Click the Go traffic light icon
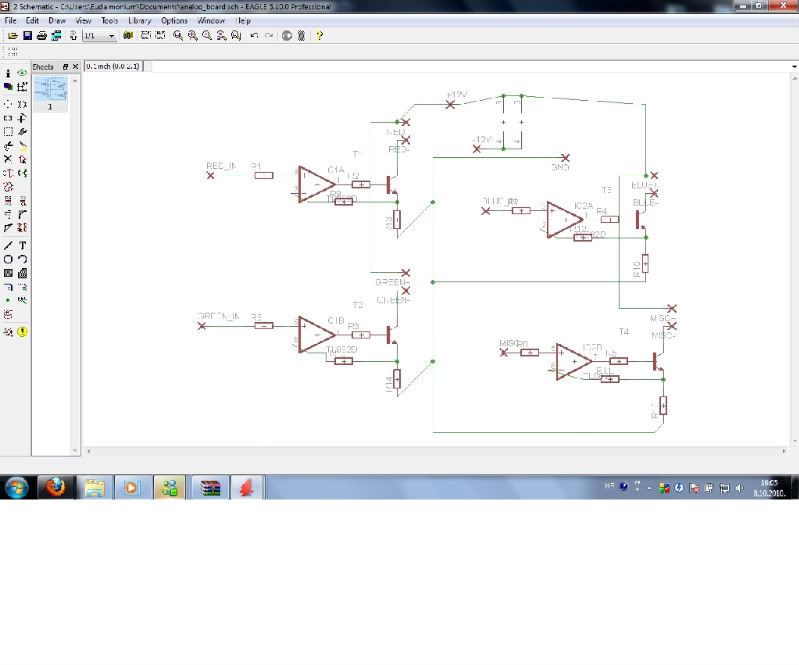Image resolution: width=799 pixels, height=665 pixels. tap(301, 36)
